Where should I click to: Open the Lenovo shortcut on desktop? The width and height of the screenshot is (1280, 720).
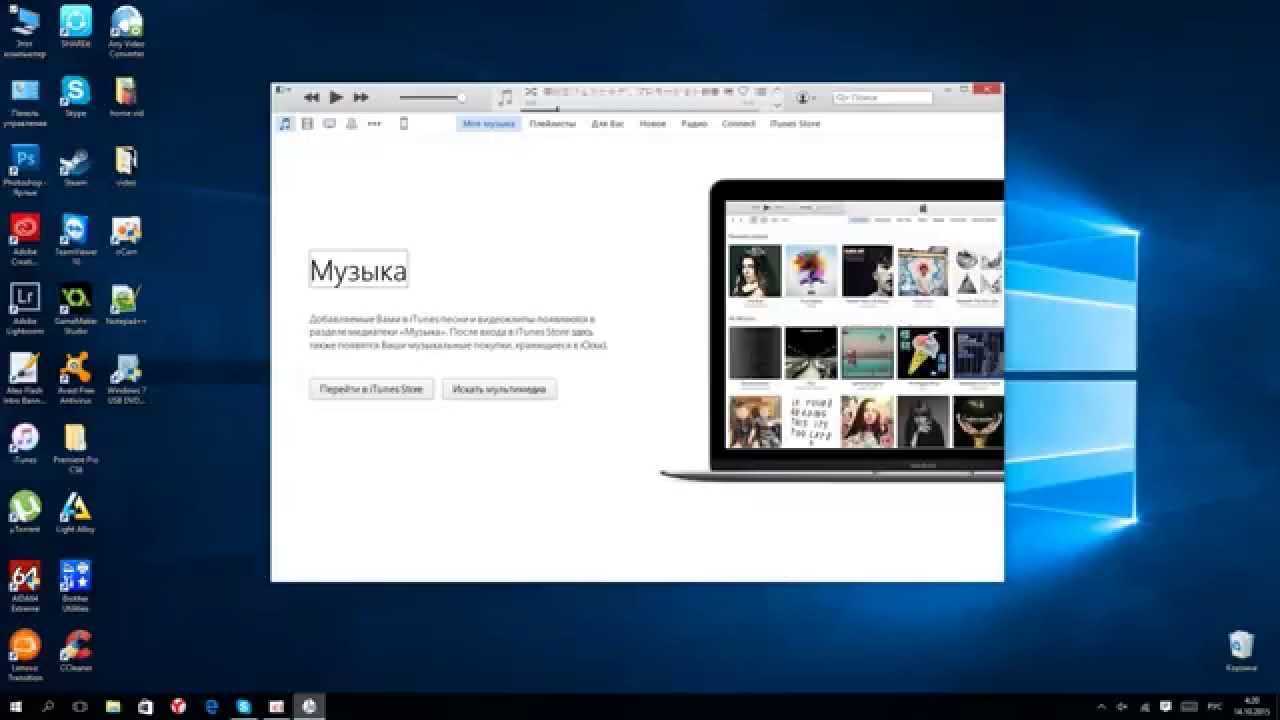24,655
